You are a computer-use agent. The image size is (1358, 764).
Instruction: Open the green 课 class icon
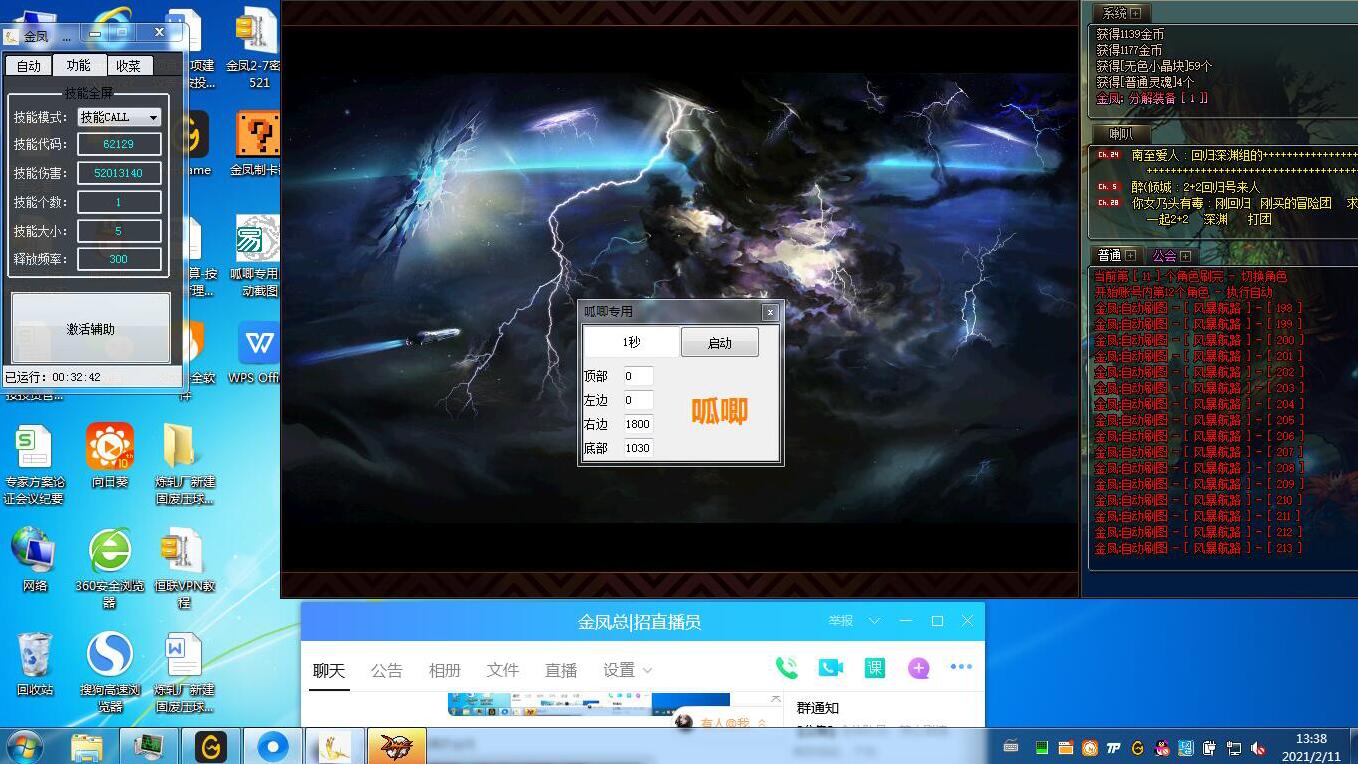tap(875, 668)
